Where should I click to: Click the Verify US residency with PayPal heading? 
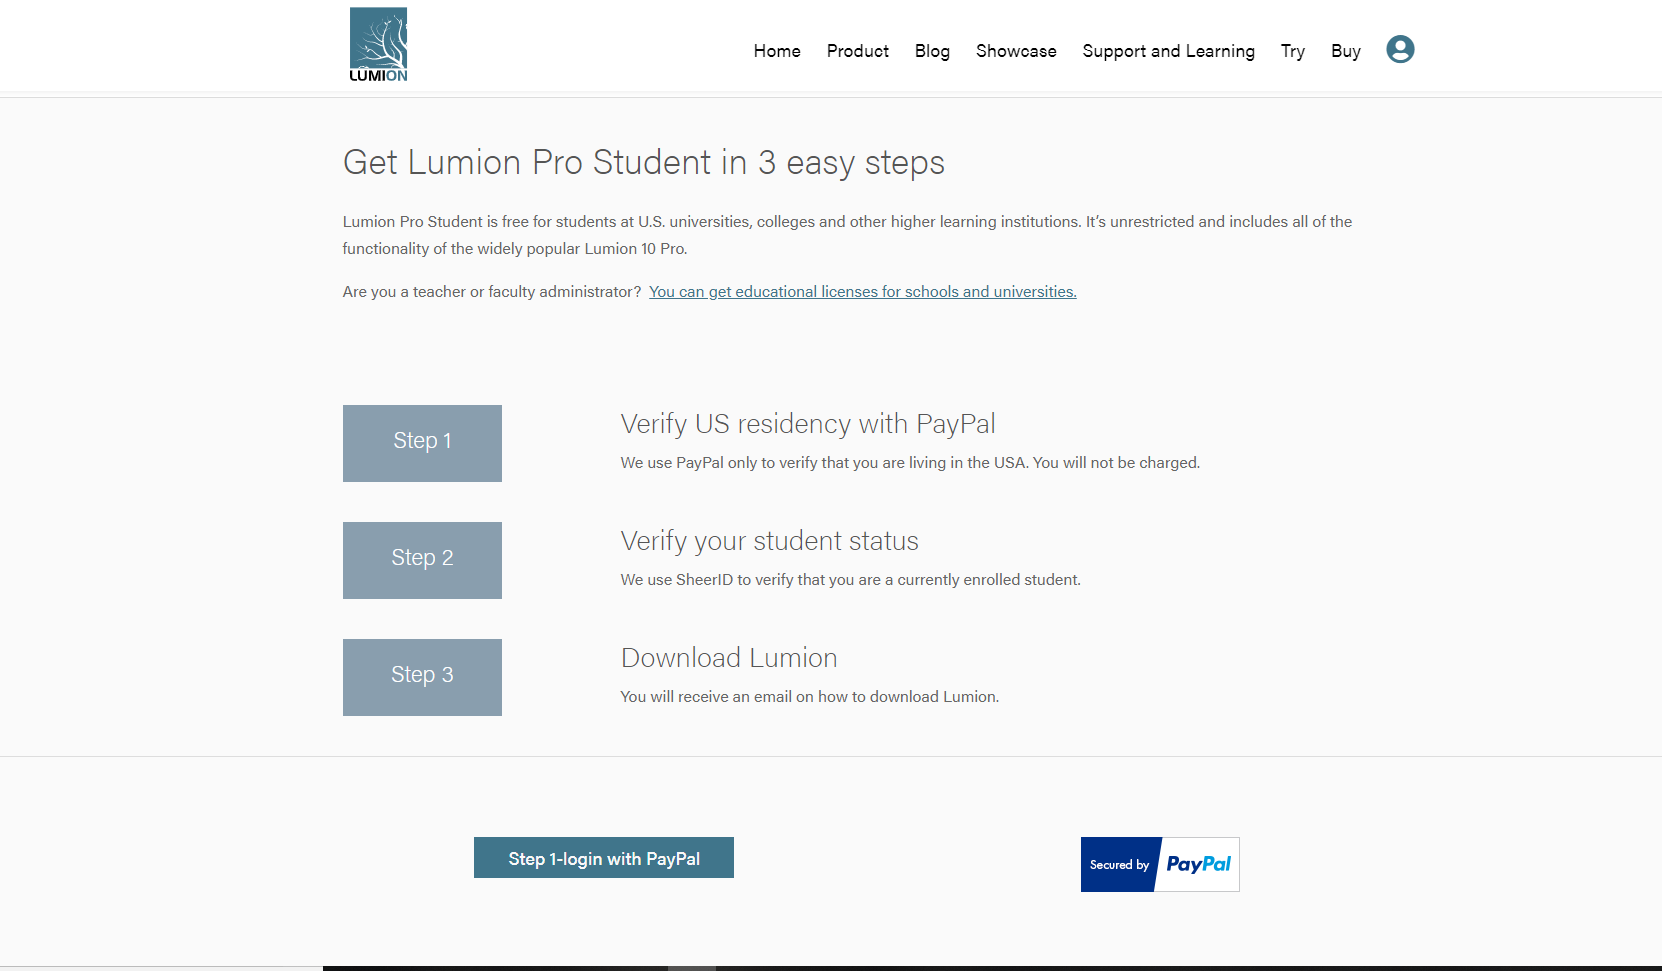coord(808,424)
